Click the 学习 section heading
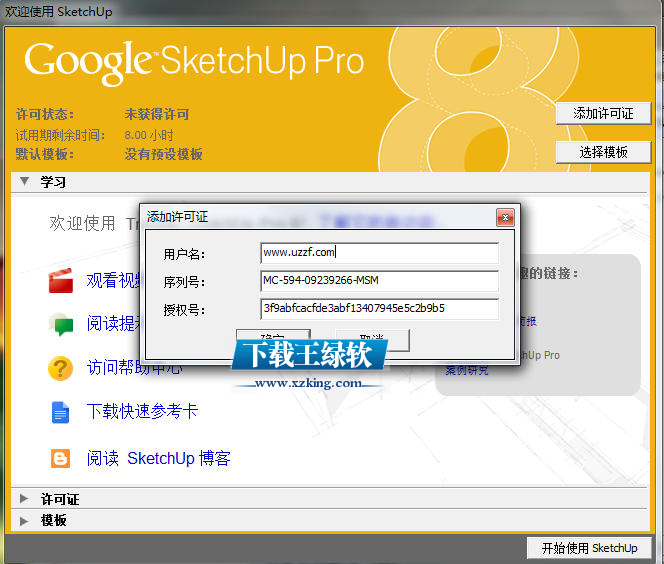This screenshot has width=664, height=564. pos(53,182)
